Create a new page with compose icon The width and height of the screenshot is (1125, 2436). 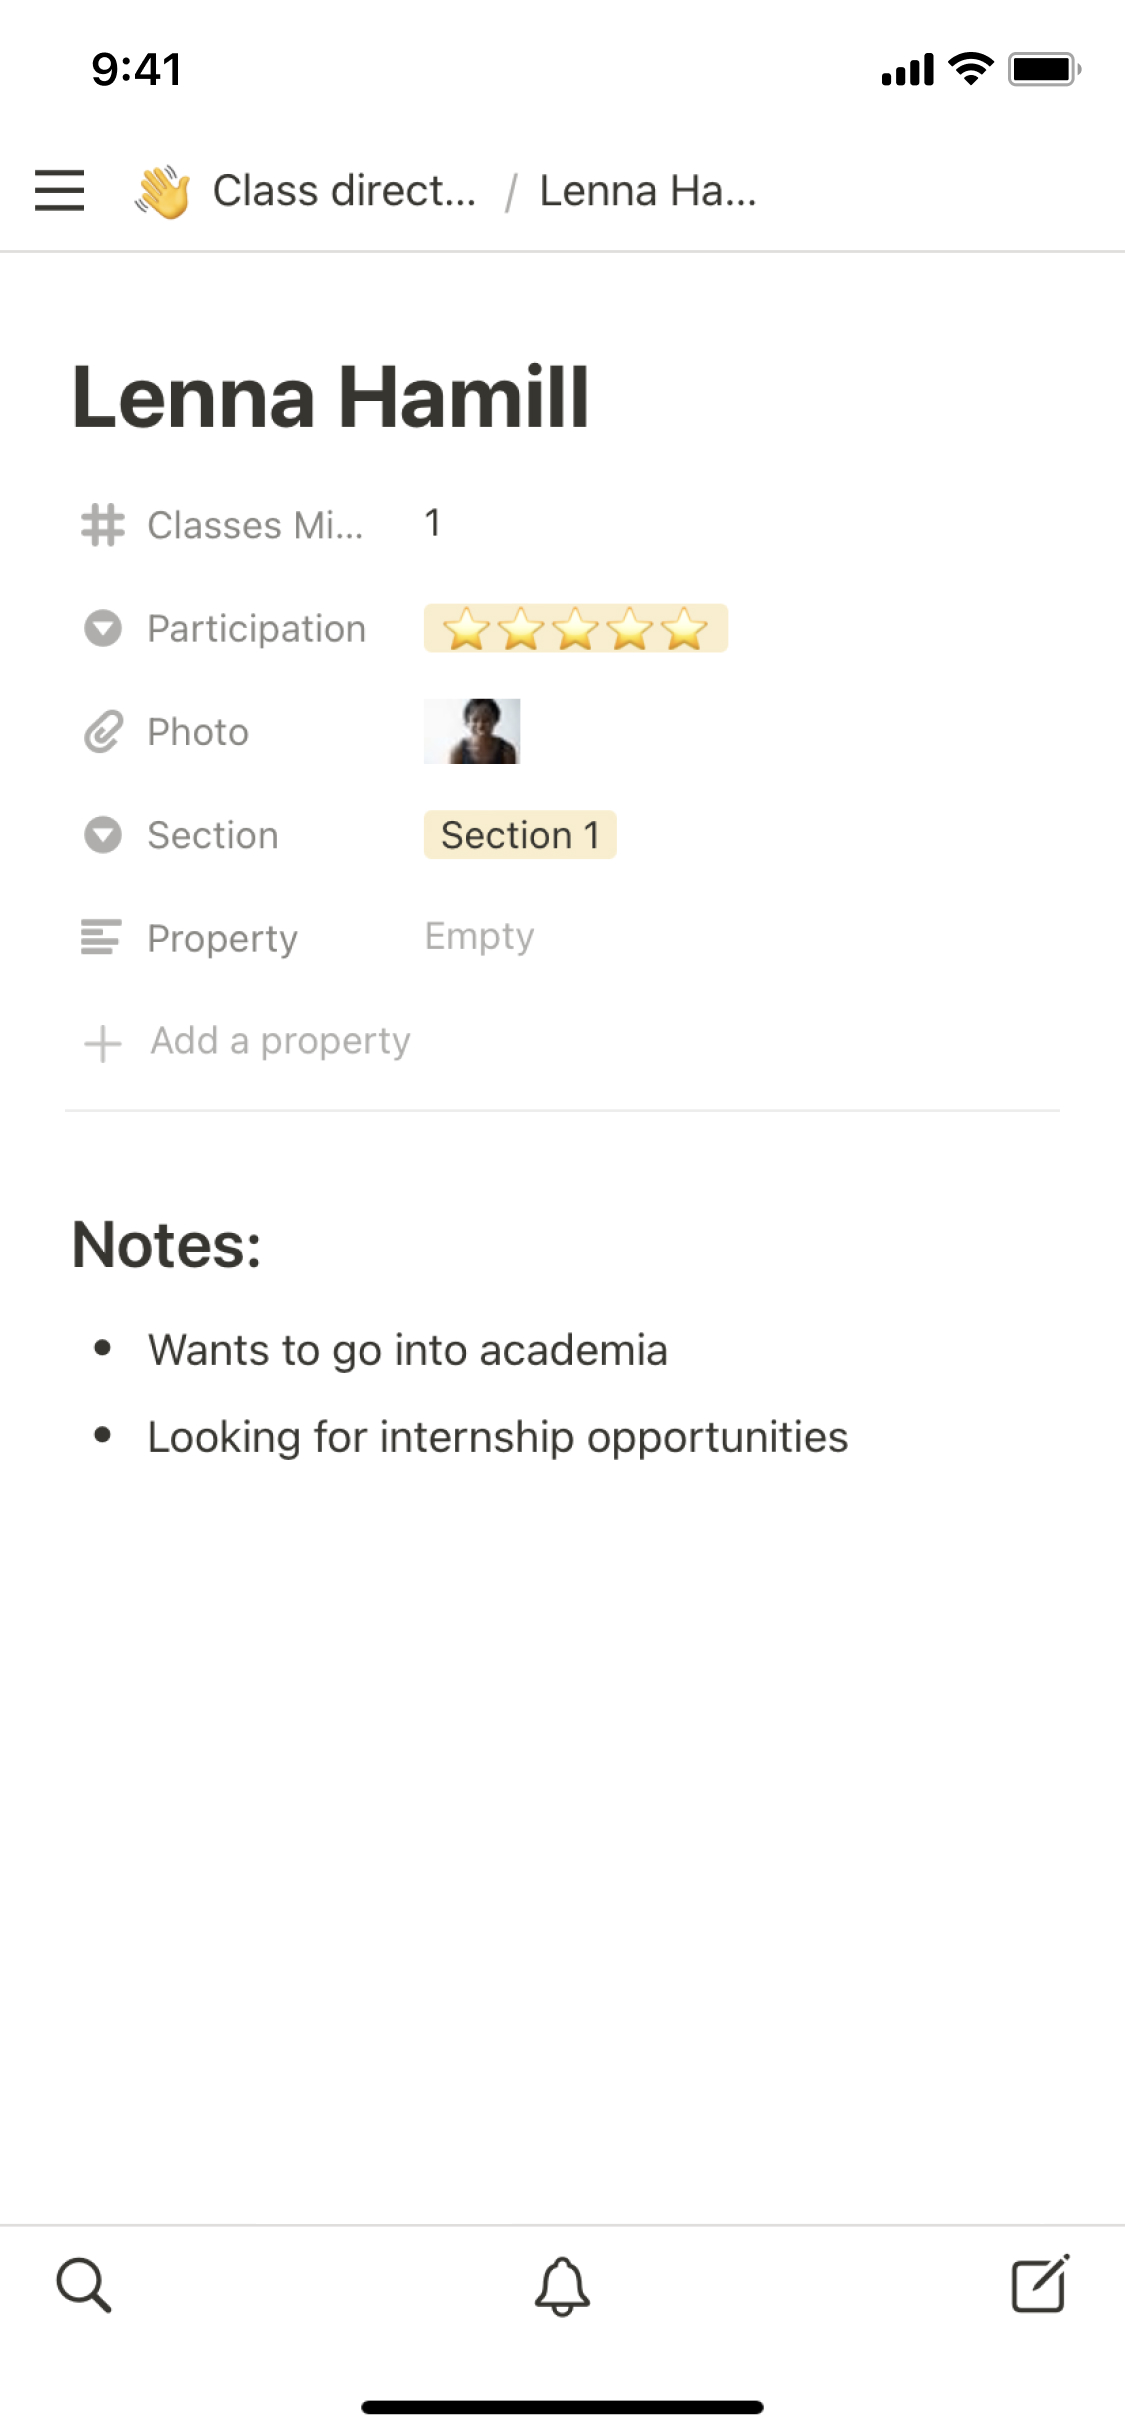1040,2284
